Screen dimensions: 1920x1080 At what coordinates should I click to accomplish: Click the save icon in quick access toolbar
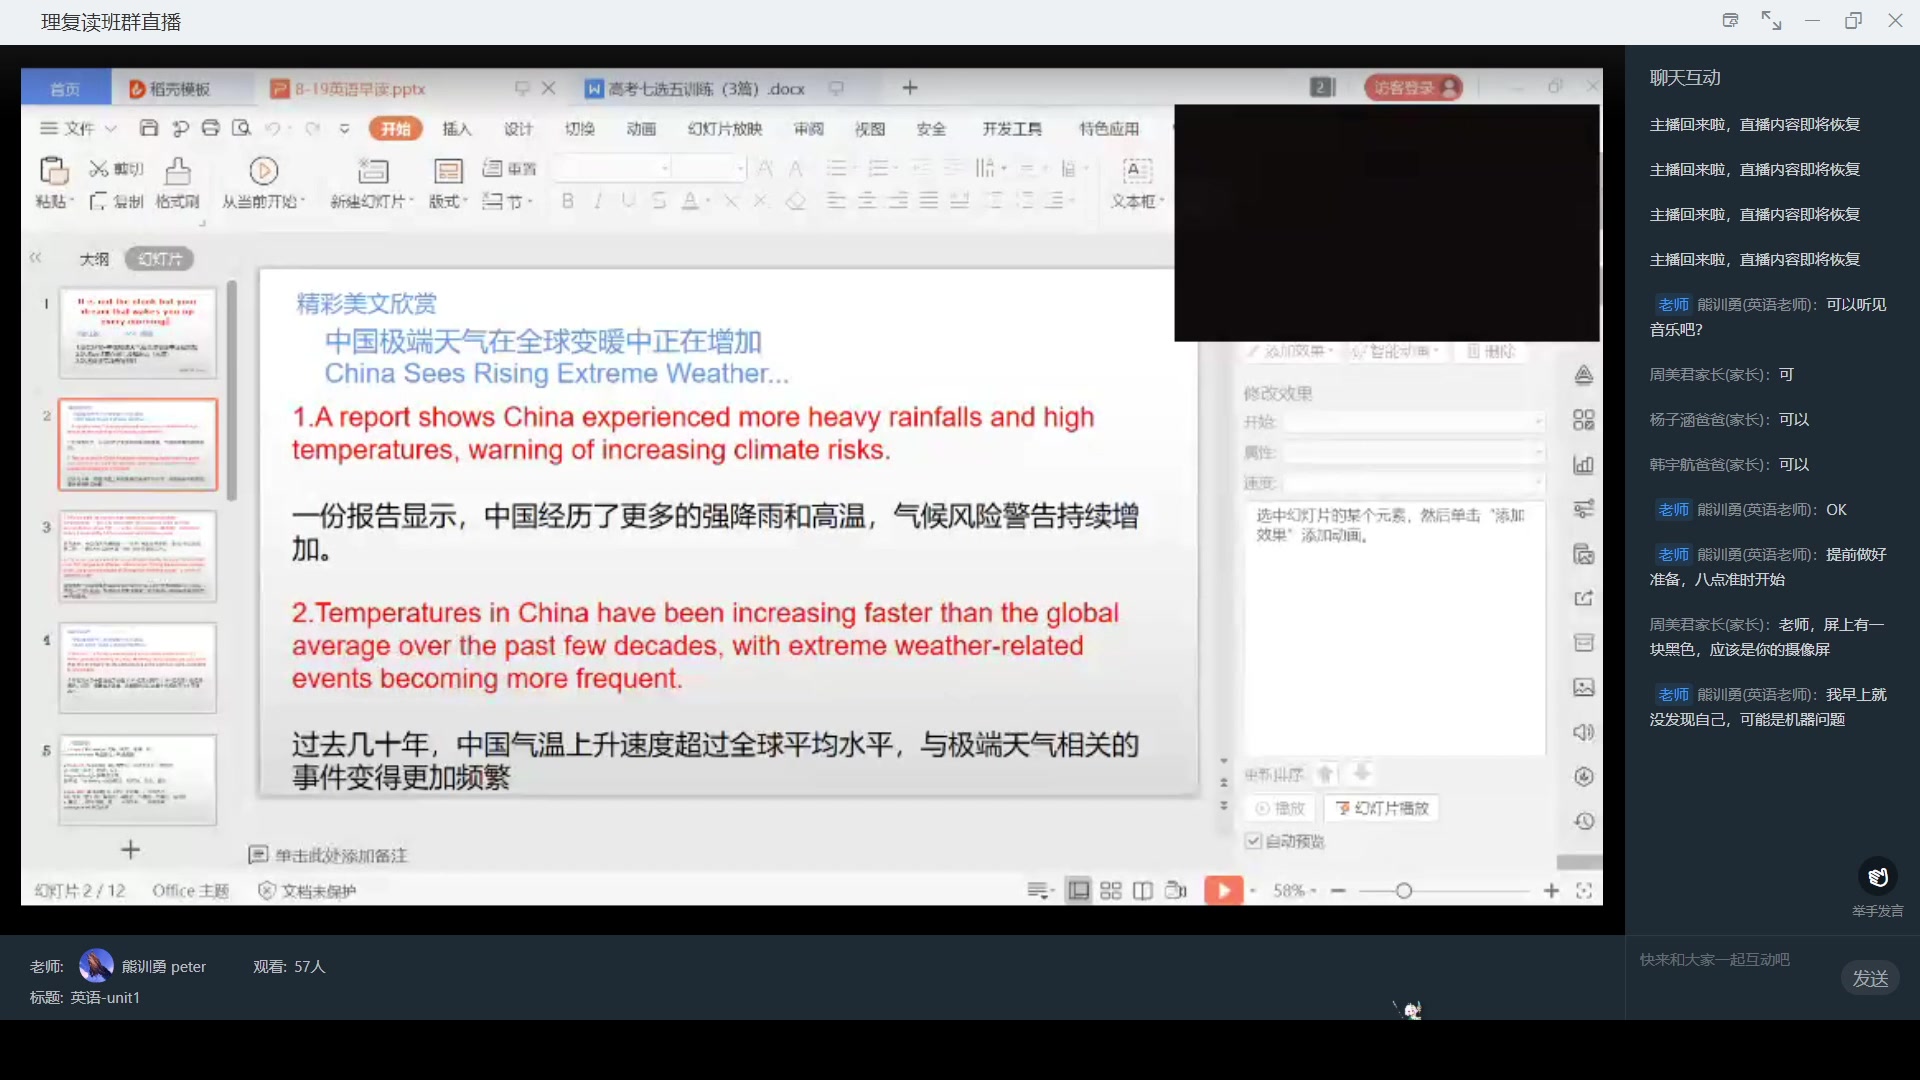[x=149, y=128]
